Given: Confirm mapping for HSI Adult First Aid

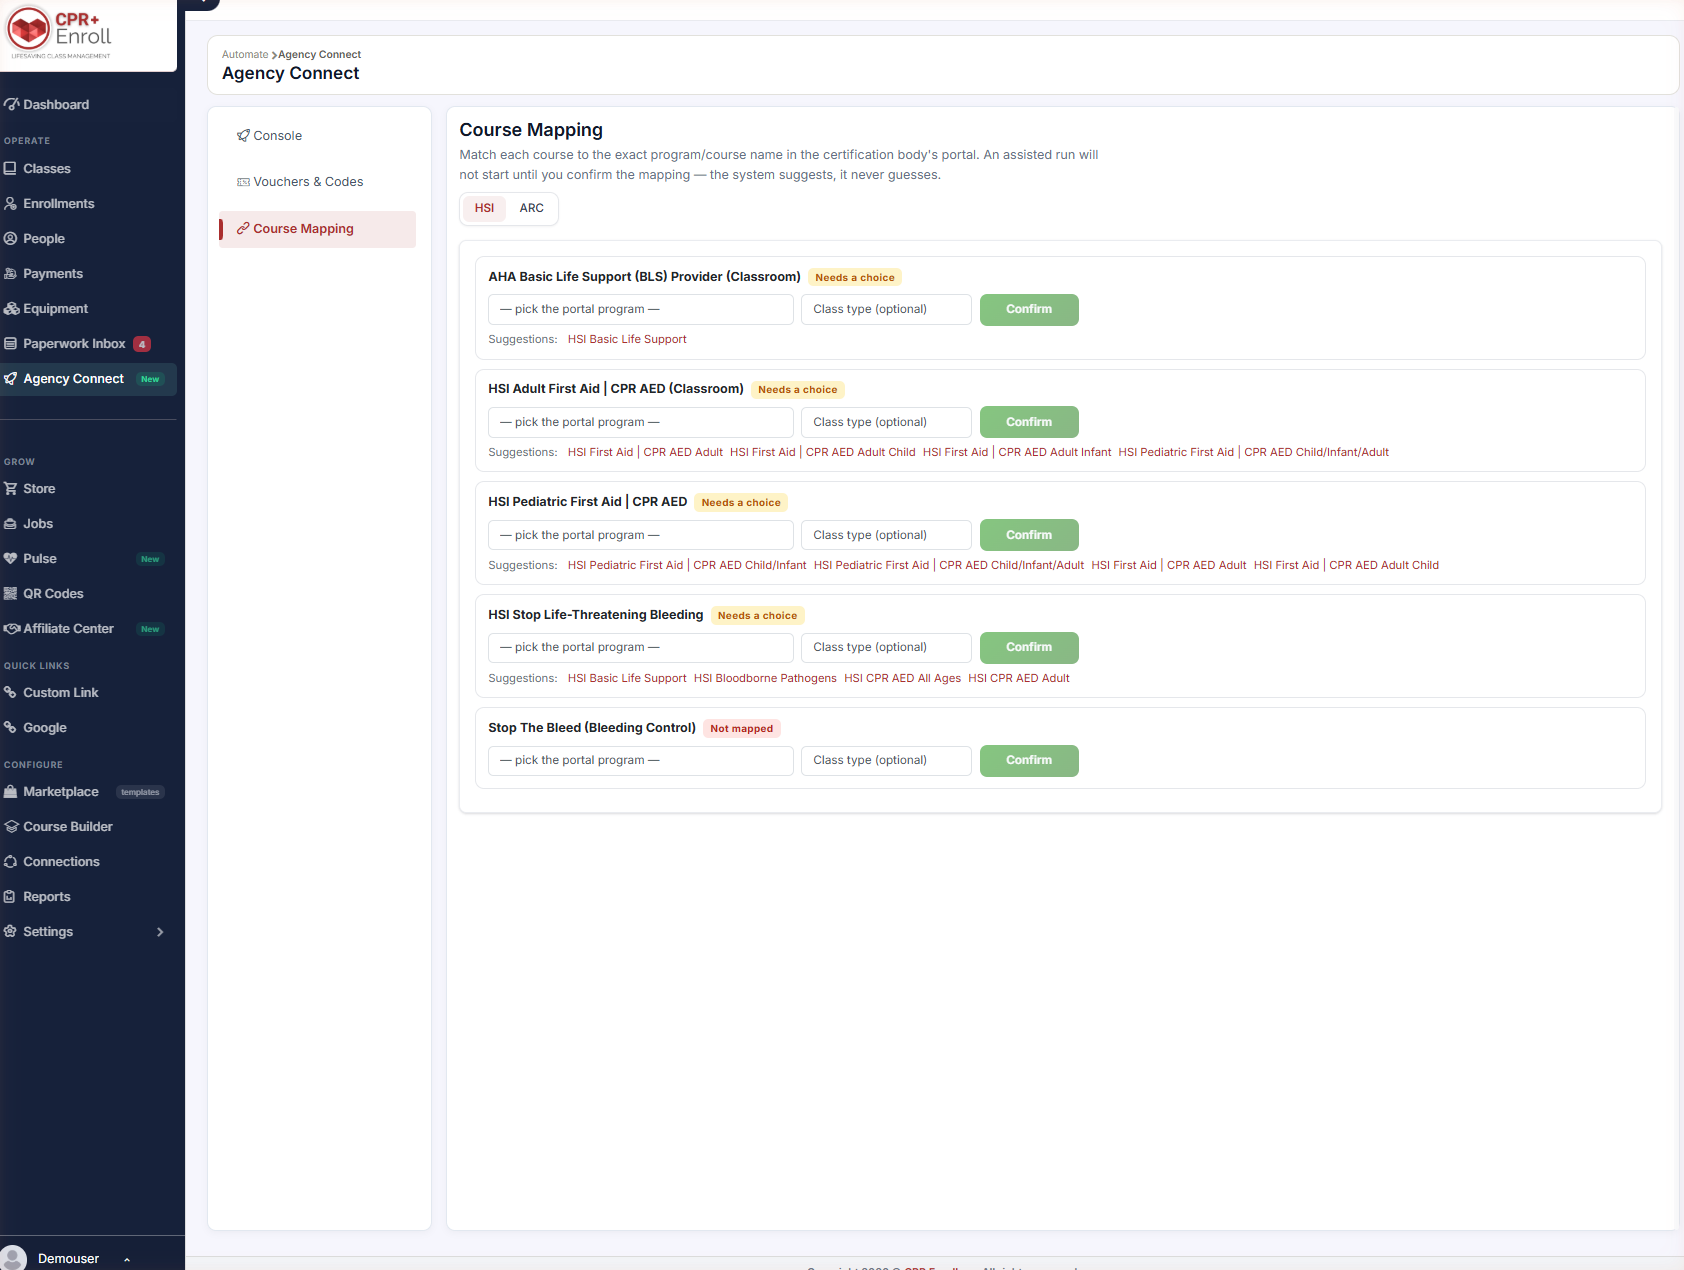Looking at the screenshot, I should (1029, 422).
